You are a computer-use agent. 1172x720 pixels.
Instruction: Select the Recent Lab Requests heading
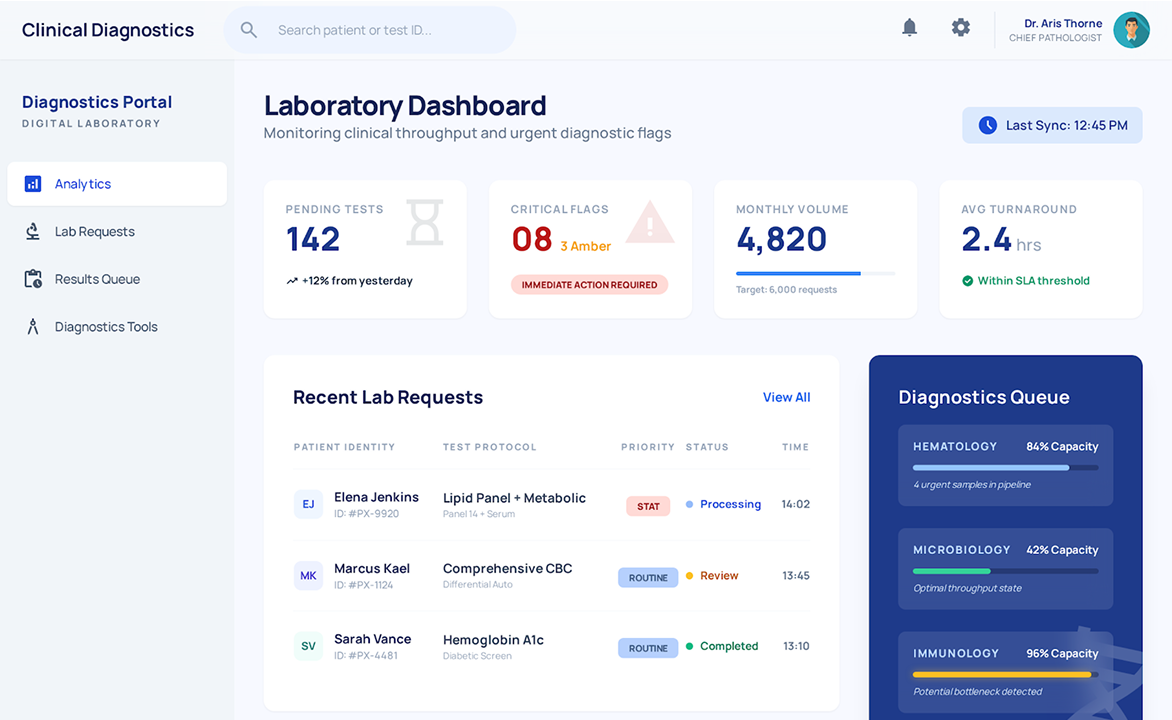point(388,397)
